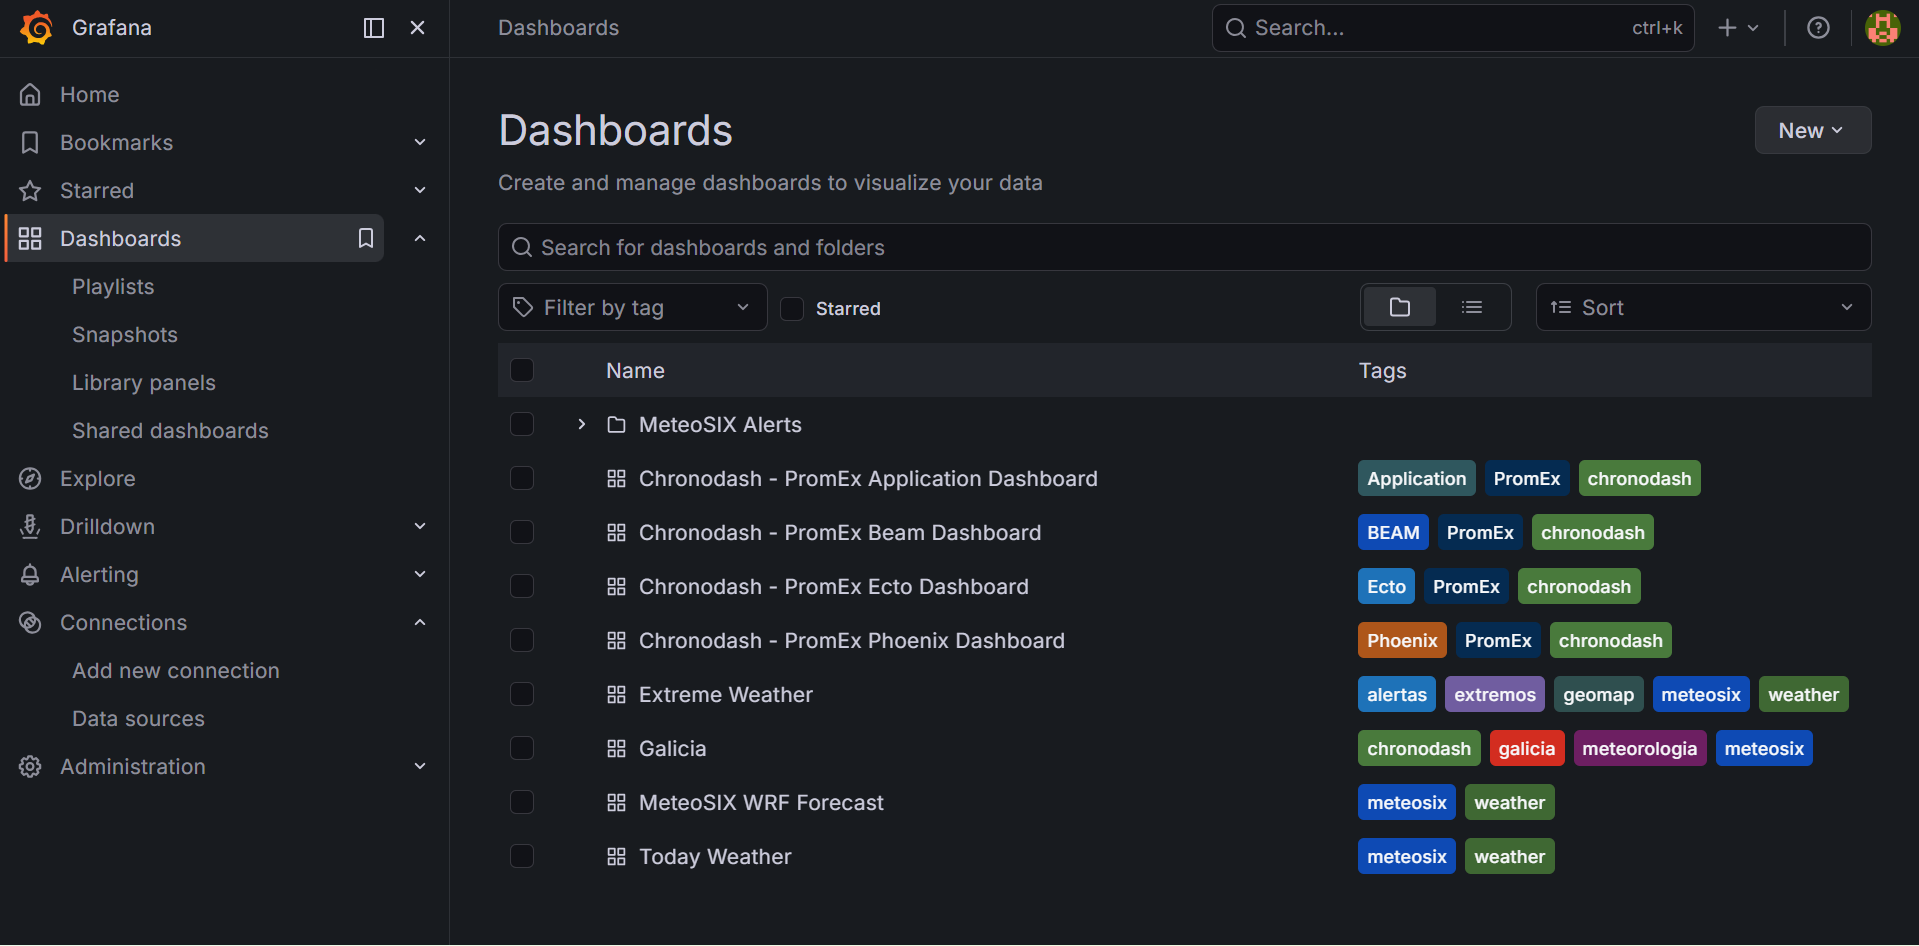The image size is (1919, 946).
Task: Check the PromEx Application Dashboard row checkbox
Action: click(x=522, y=478)
